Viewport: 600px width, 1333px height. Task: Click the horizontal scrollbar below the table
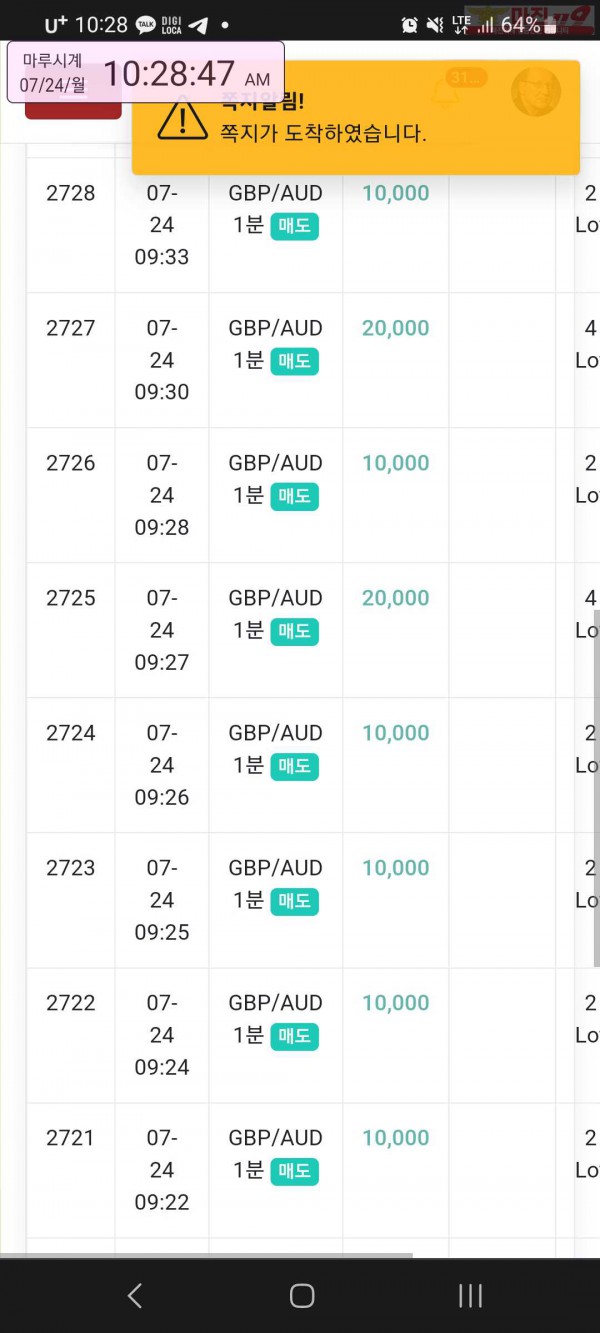(x=206, y=1255)
